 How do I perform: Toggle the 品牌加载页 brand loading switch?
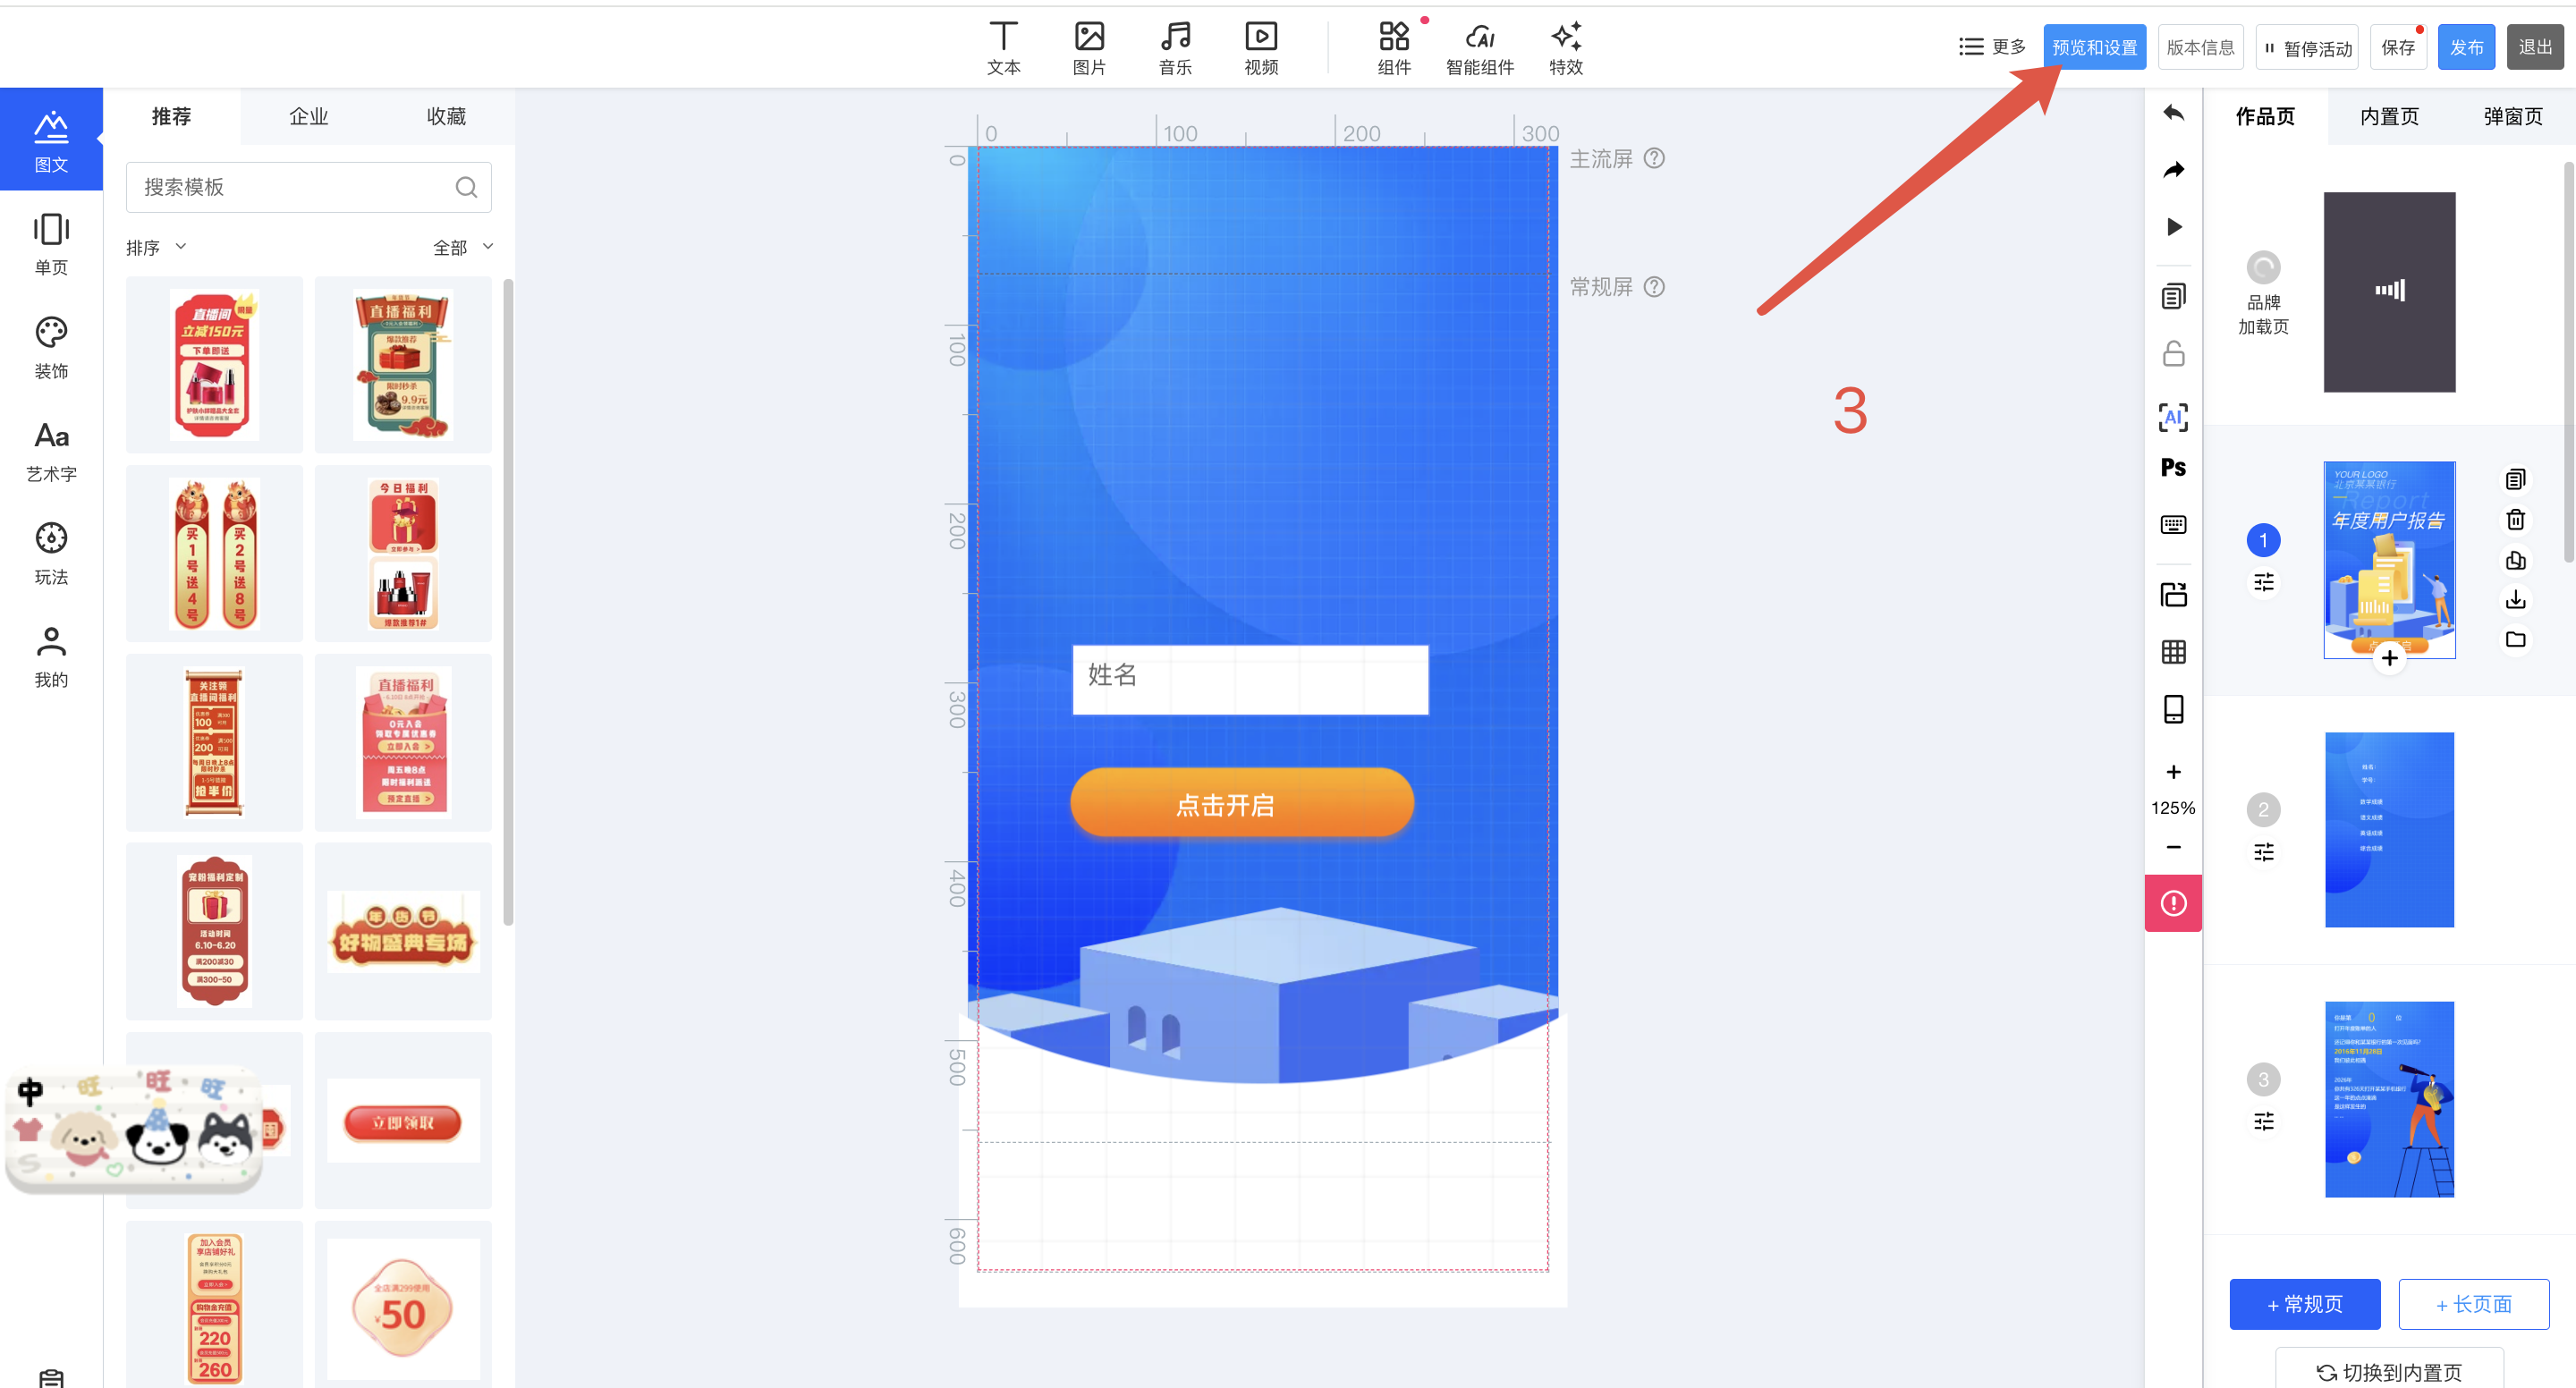point(2263,267)
